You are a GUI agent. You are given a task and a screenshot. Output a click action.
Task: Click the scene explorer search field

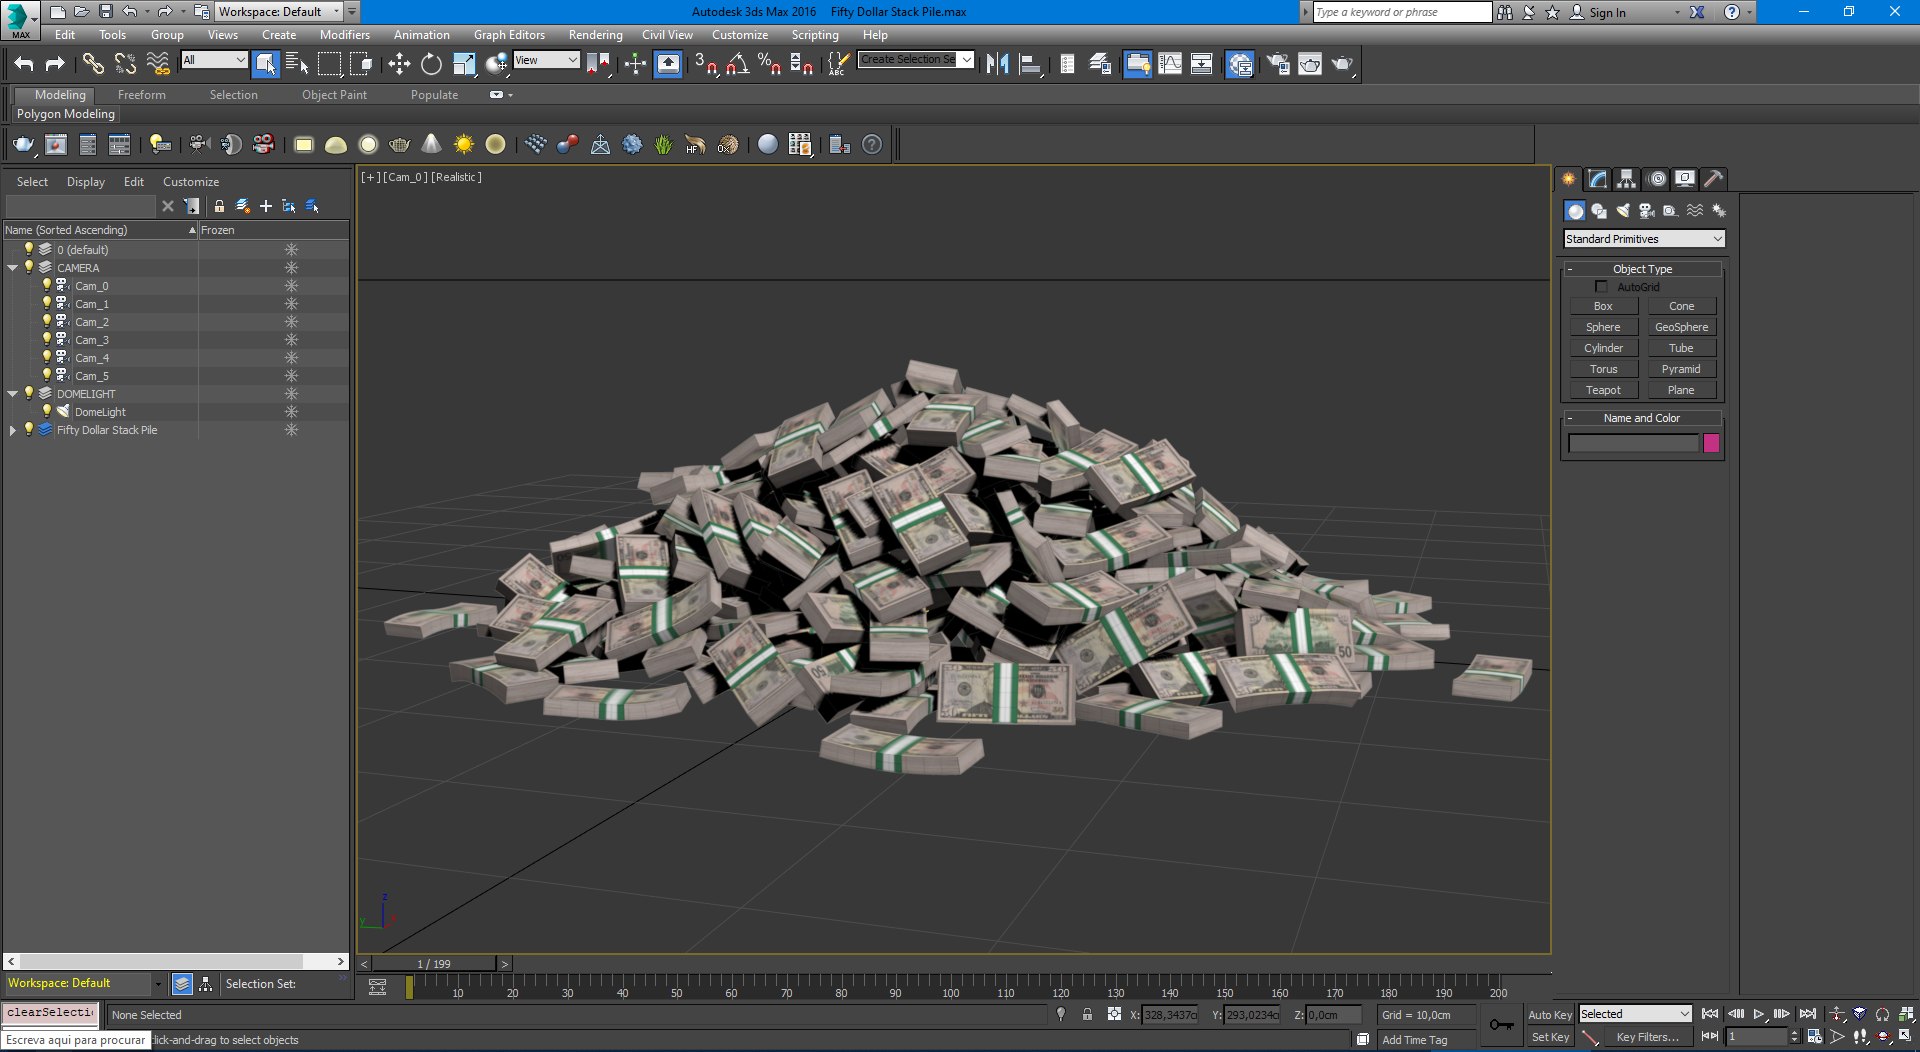tap(80, 206)
